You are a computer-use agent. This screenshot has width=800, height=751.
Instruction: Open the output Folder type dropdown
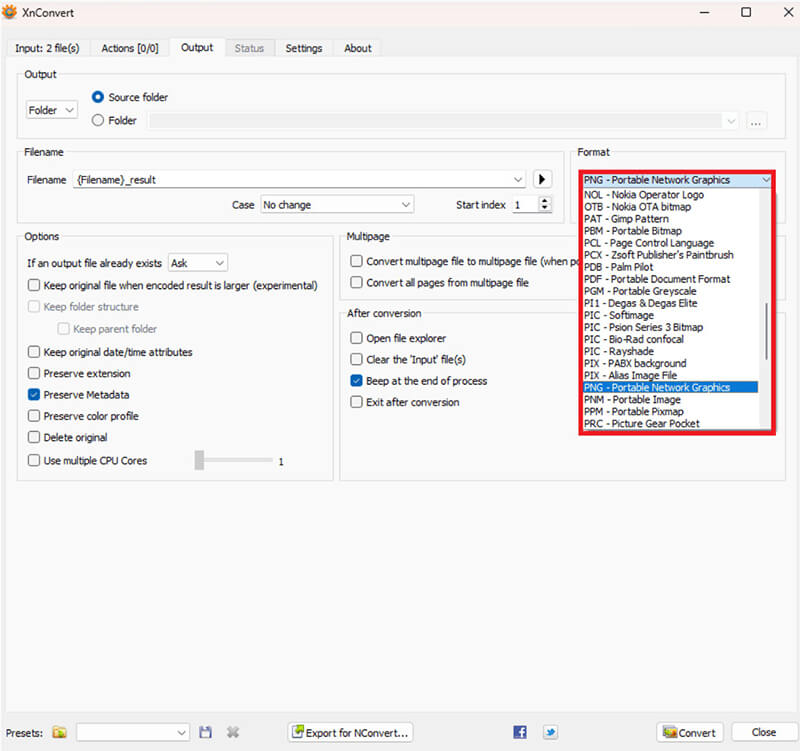point(50,110)
